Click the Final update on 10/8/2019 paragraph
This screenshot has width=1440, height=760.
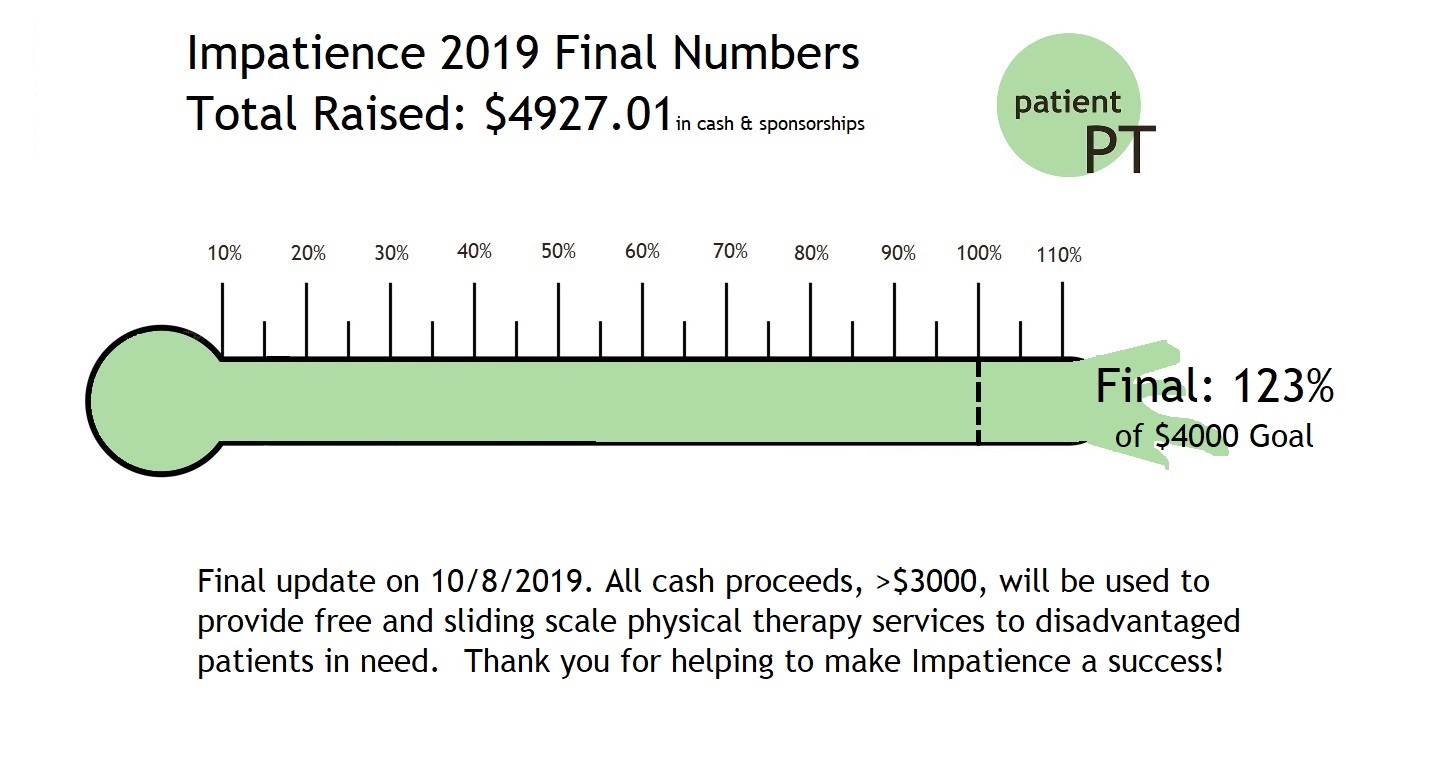718,622
